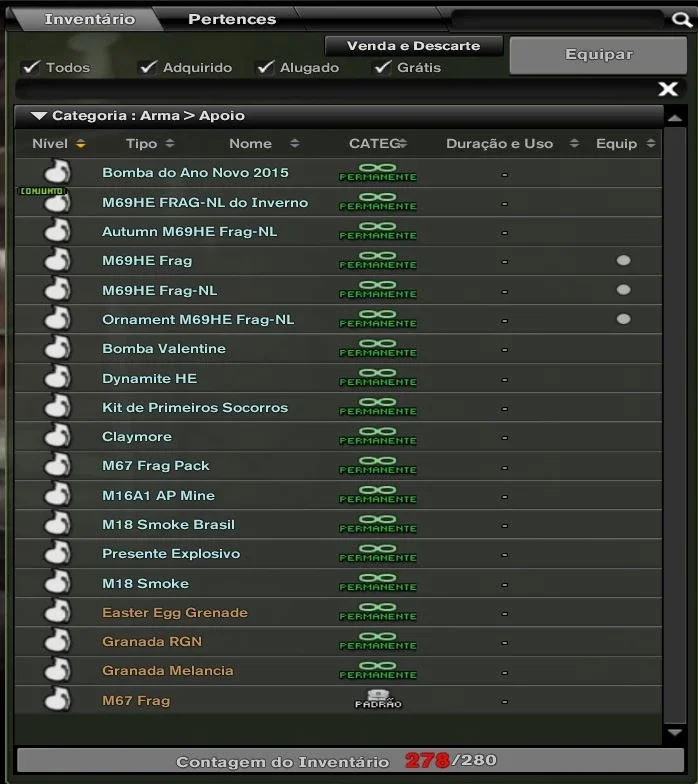The image size is (698, 784).
Task: Click Permanente icon for Granada Melancia
Action: (378, 670)
